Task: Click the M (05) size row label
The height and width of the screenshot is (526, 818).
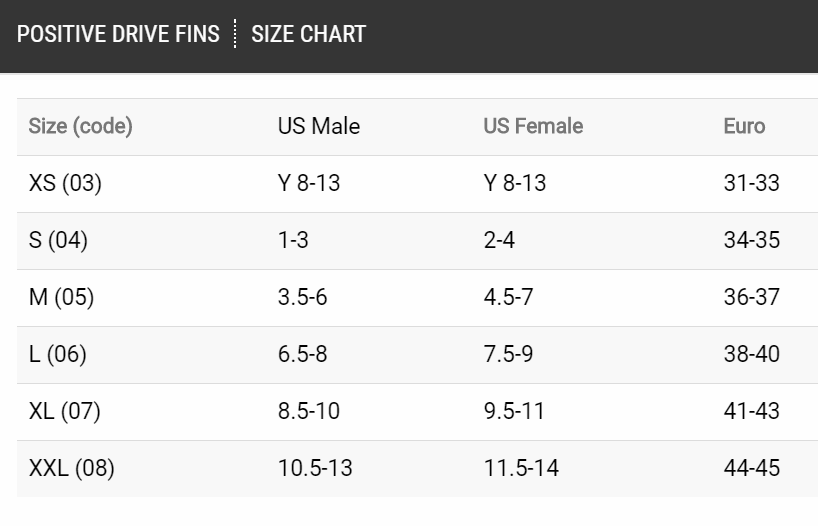Action: pos(61,298)
